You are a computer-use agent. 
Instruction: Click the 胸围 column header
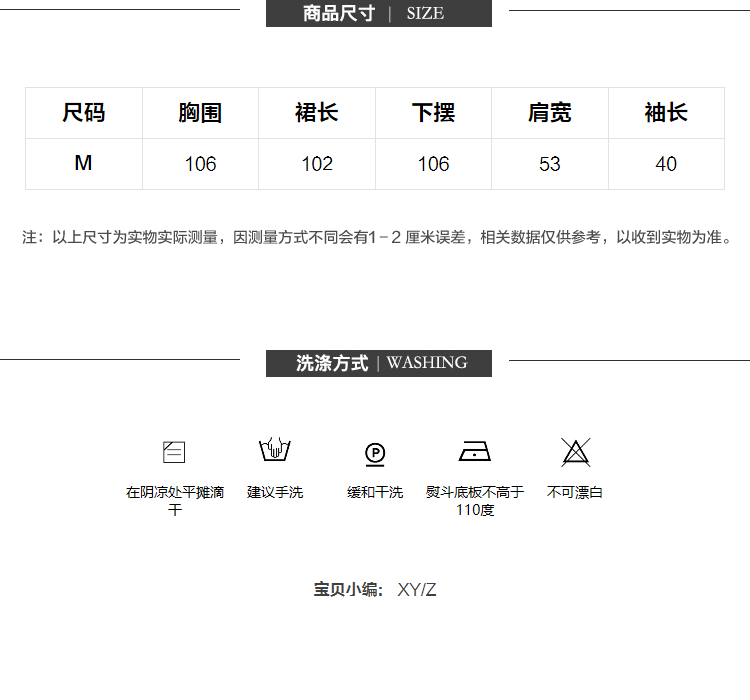[200, 113]
